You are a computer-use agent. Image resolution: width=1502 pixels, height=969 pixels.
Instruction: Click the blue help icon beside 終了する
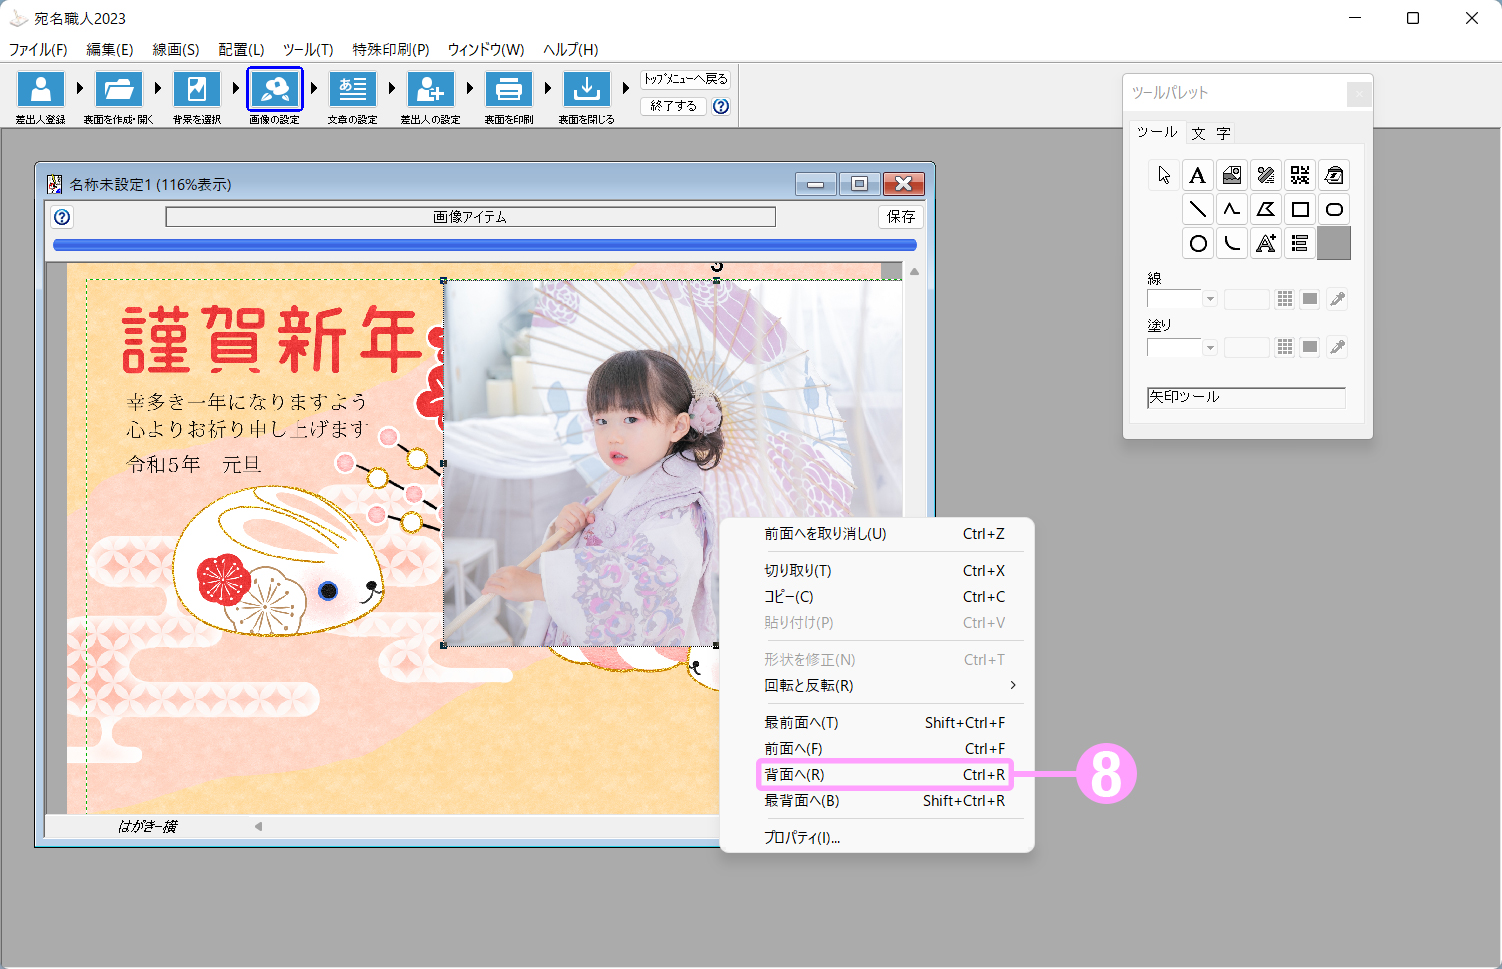(721, 106)
